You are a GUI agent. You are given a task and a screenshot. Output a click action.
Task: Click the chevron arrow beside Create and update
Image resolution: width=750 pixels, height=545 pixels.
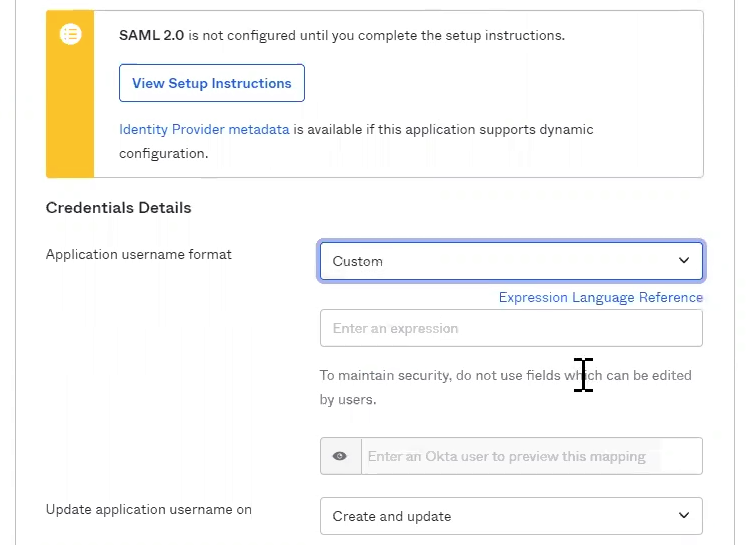pyautogui.click(x=684, y=516)
